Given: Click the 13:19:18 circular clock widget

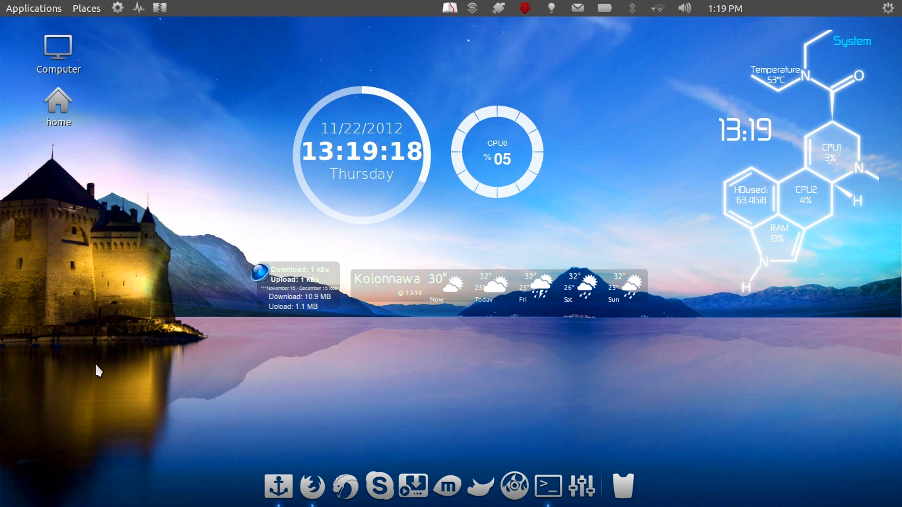Looking at the screenshot, I should point(362,155).
